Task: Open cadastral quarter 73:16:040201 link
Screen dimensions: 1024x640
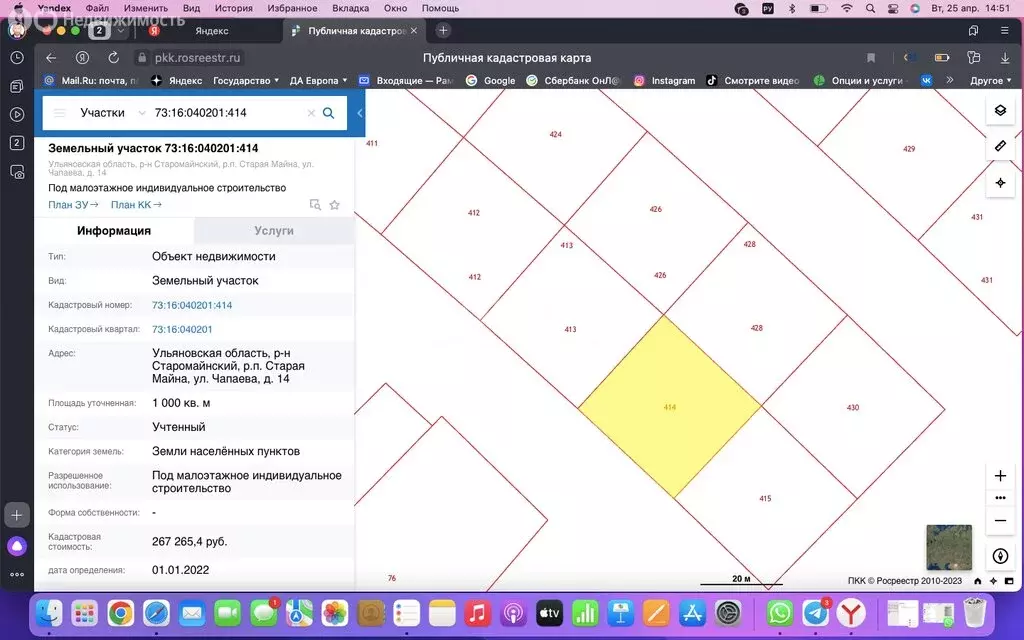Action: click(x=182, y=329)
